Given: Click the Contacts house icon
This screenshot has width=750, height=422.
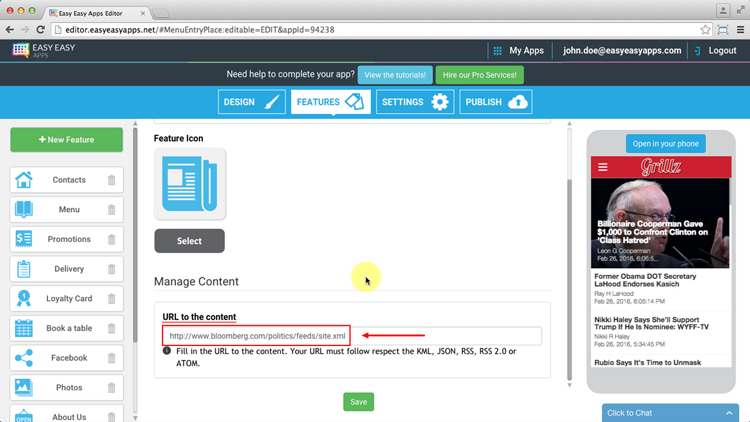Looking at the screenshot, I should click(x=23, y=180).
